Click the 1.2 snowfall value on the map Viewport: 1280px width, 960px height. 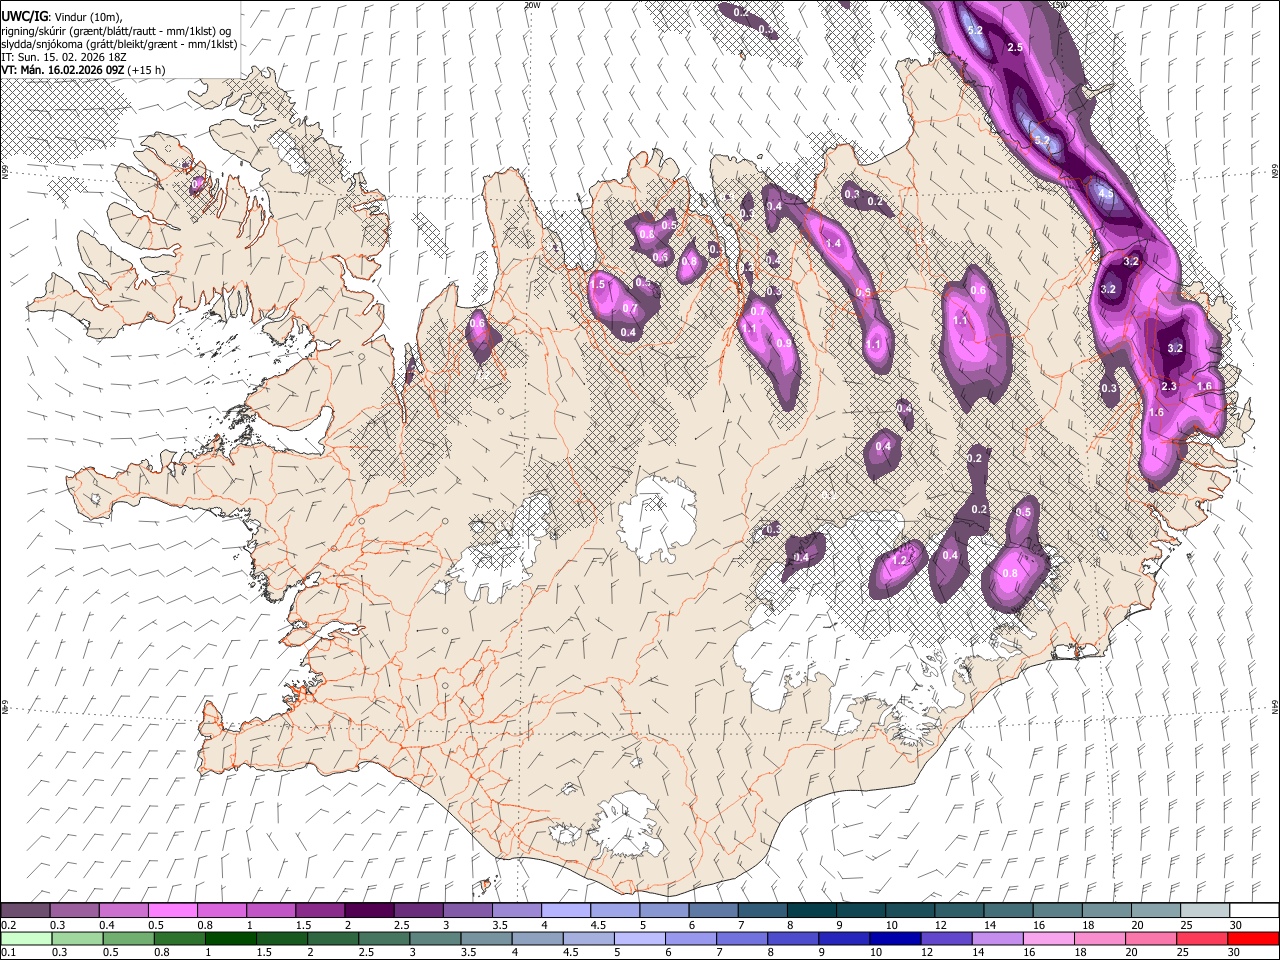(899, 560)
